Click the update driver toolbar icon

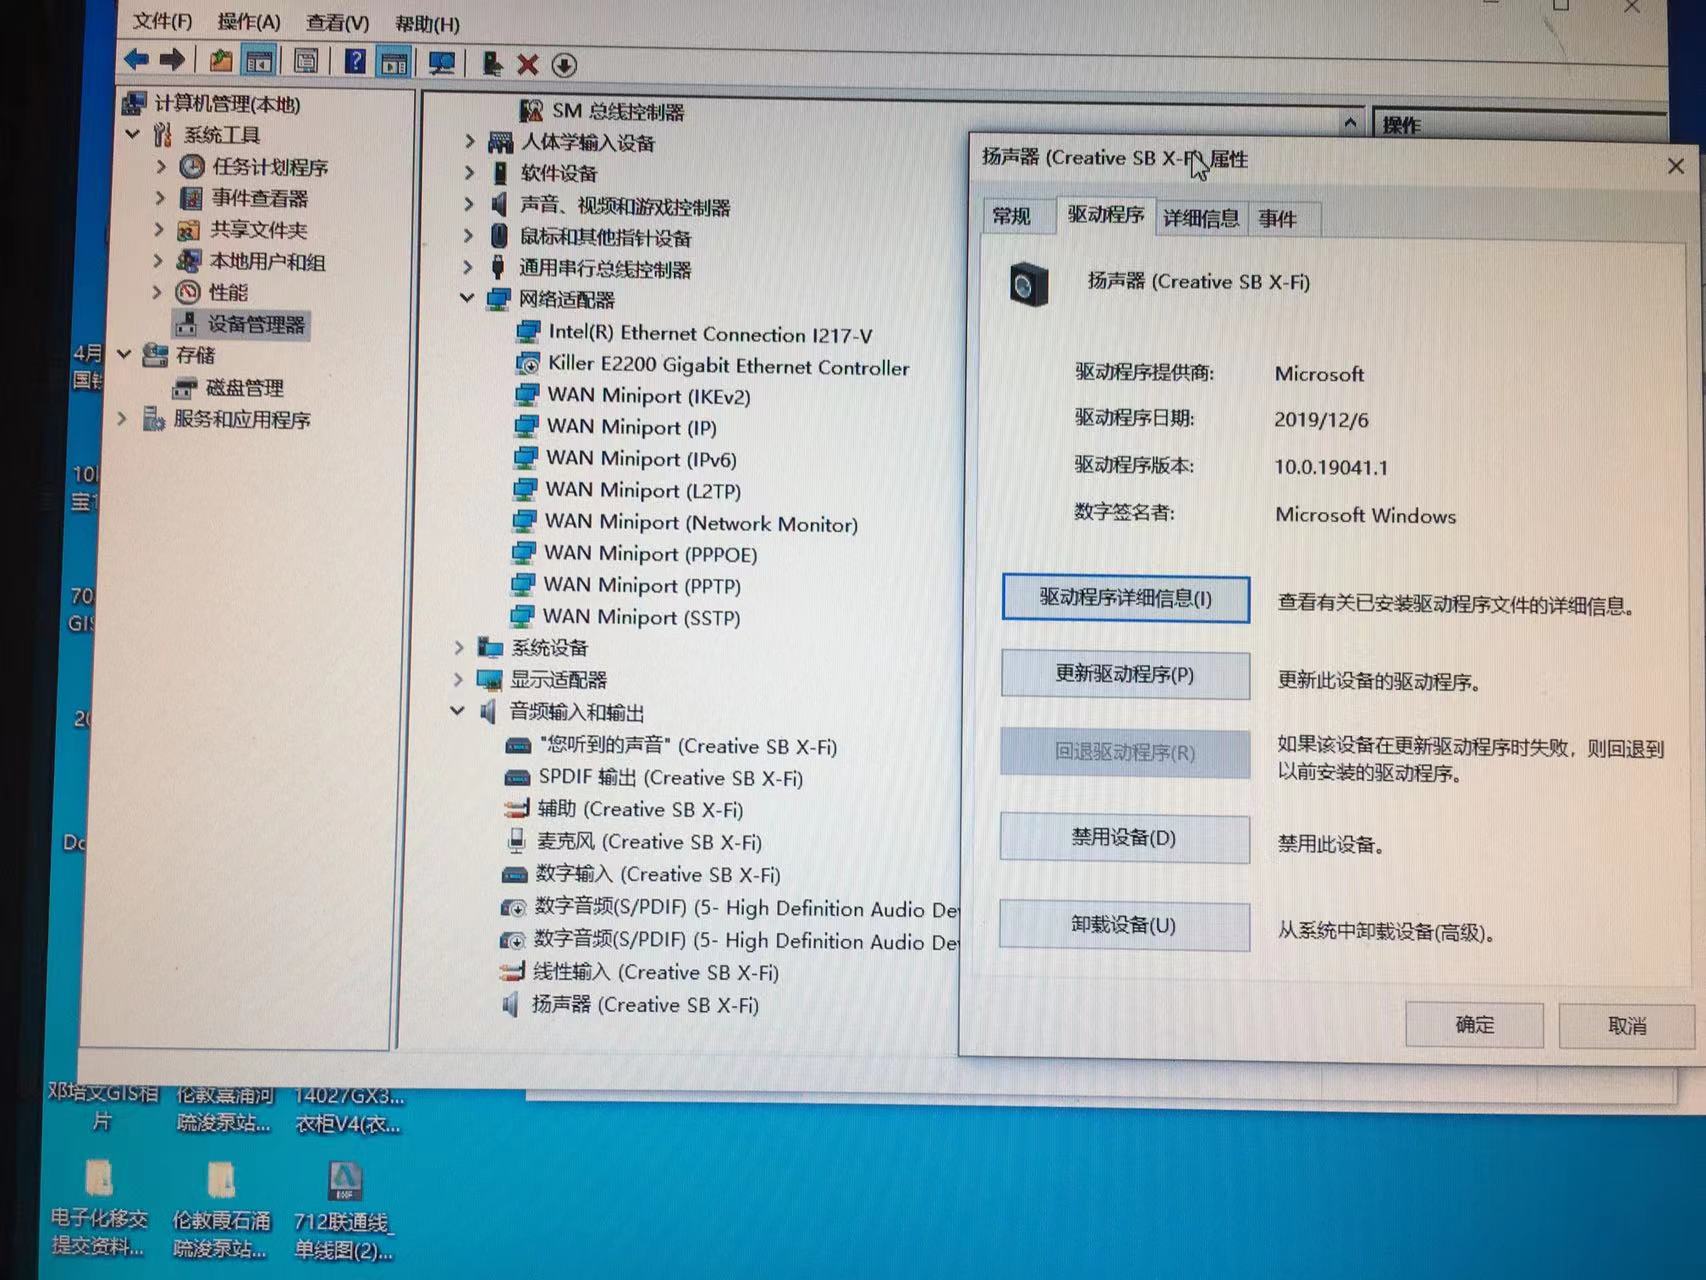click(x=491, y=64)
